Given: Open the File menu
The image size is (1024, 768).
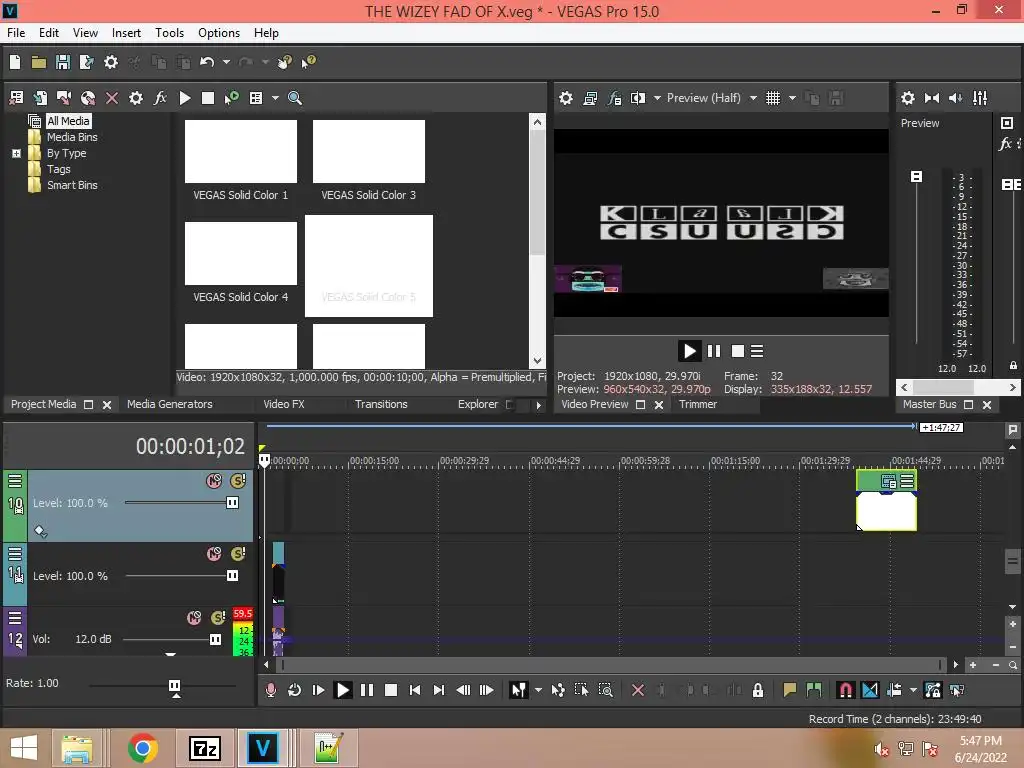Looking at the screenshot, I should (16, 33).
